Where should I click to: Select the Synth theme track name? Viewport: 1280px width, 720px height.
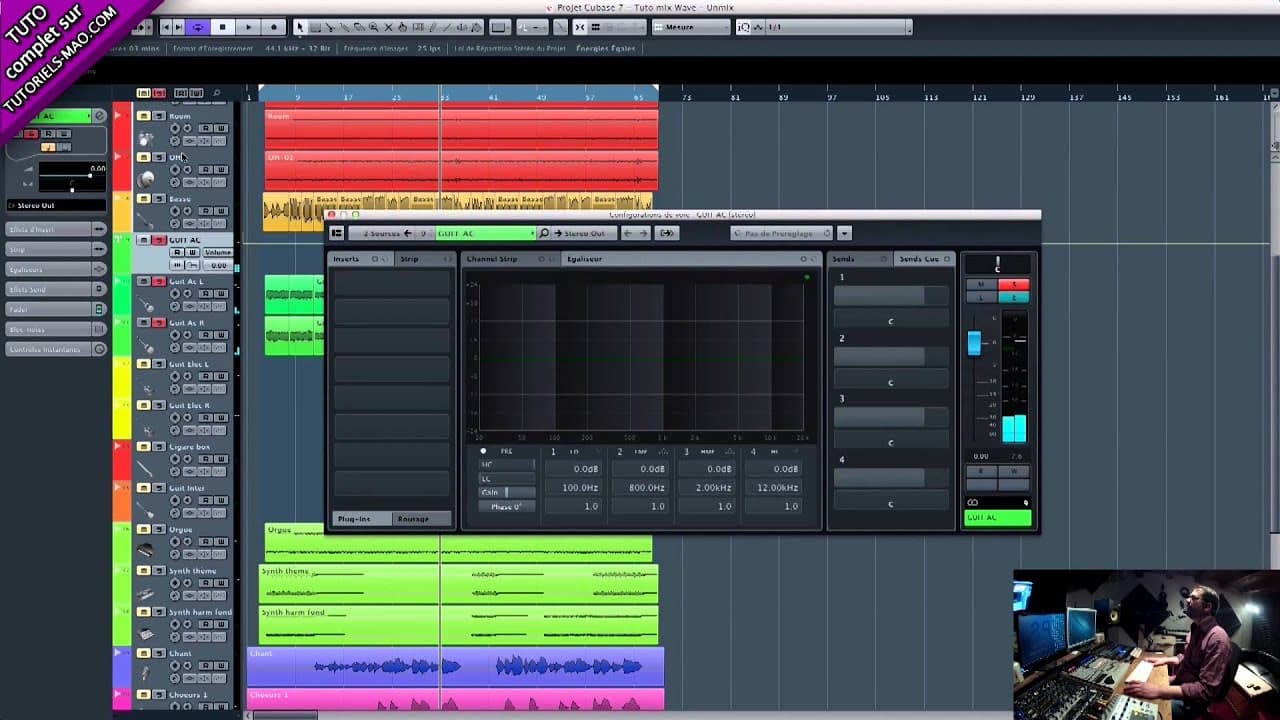(x=192, y=571)
